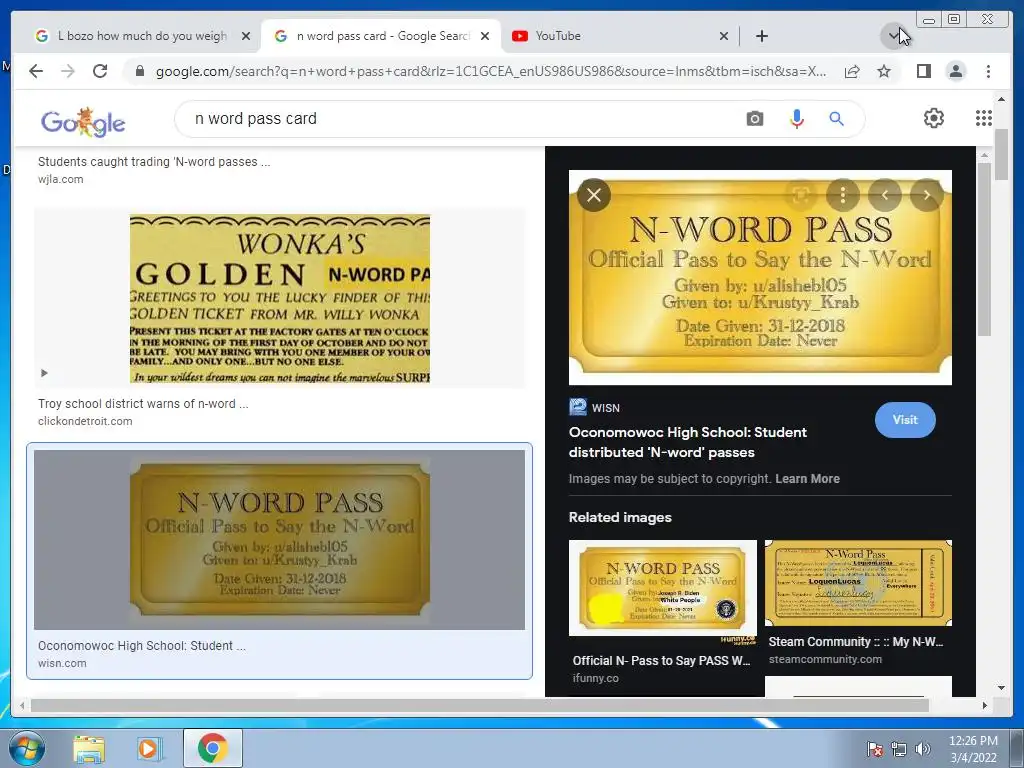
Task: Open the preview three-dot options menu
Action: point(842,195)
